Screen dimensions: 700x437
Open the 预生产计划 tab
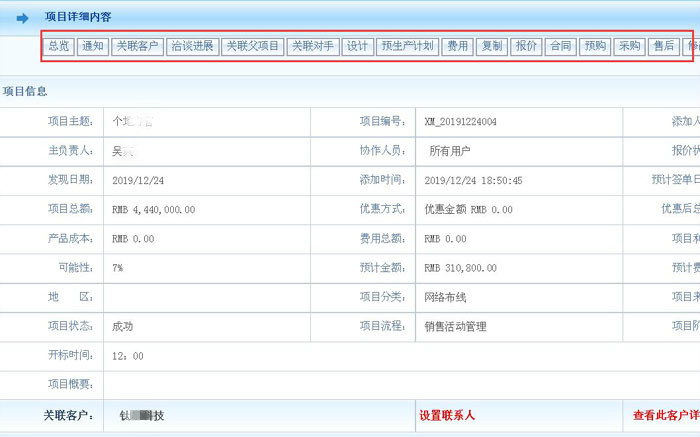pos(406,46)
